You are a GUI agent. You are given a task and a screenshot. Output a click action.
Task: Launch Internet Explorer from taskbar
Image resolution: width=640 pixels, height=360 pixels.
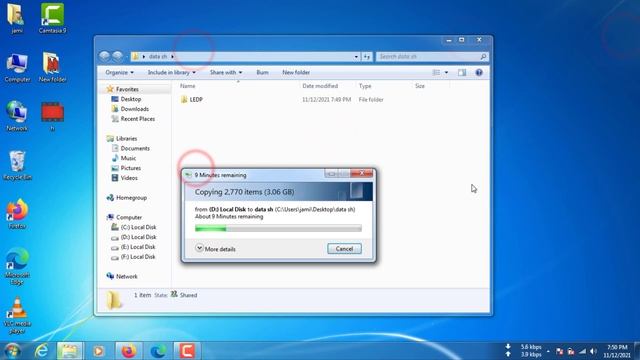click(41, 351)
